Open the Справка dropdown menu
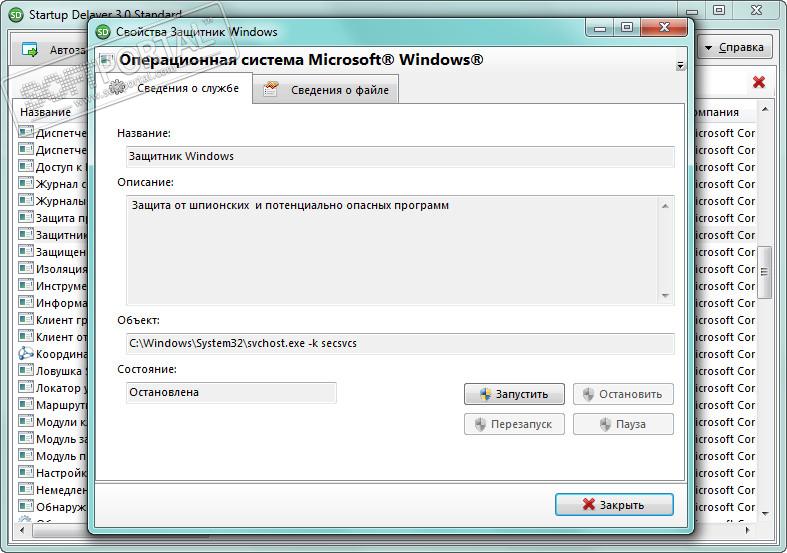 pos(734,48)
